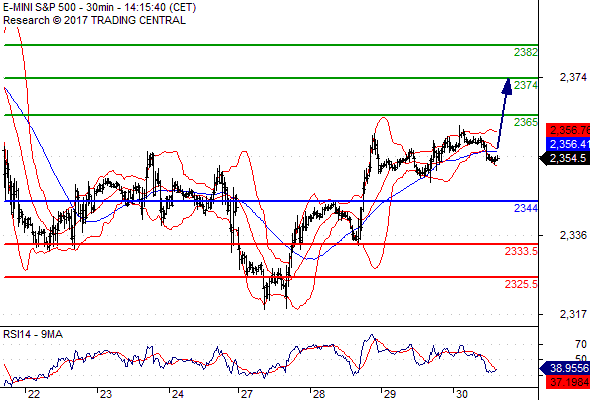Image resolution: width=590 pixels, height=400 pixels.
Task: Select the 2382 resistance level label
Action: pos(526,52)
